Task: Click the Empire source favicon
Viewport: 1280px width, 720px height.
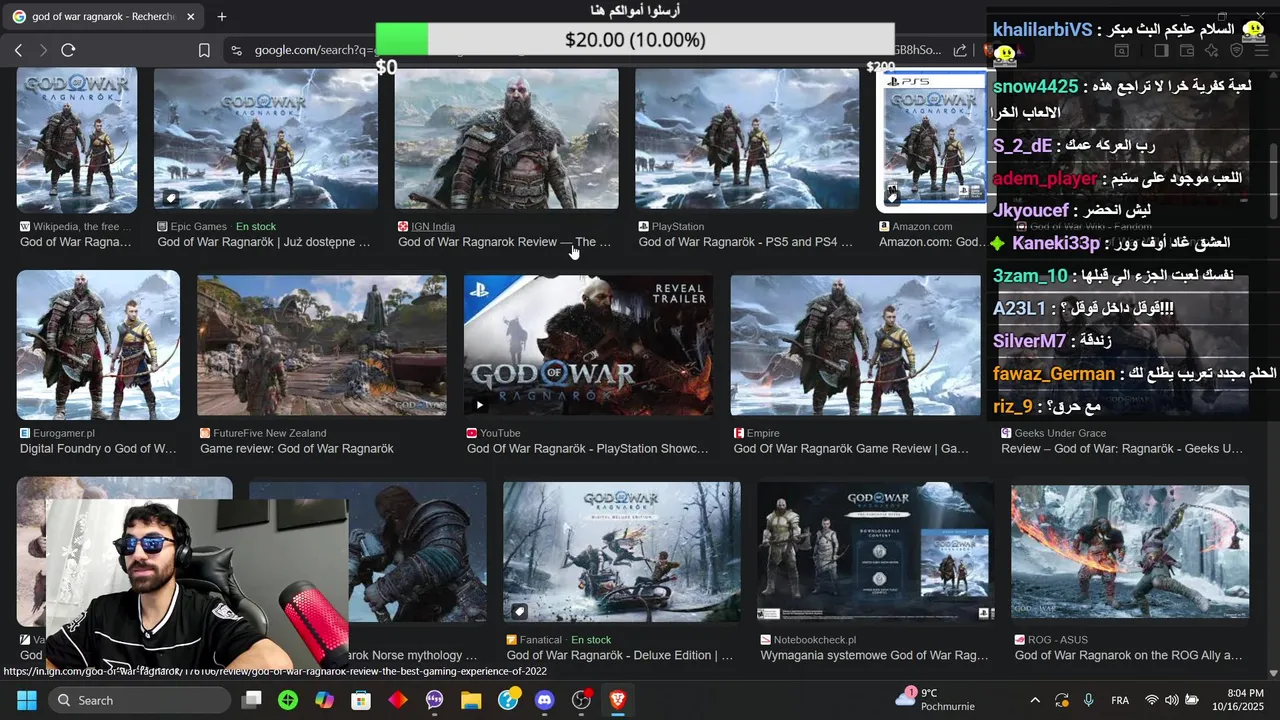Action: pyautogui.click(x=739, y=434)
